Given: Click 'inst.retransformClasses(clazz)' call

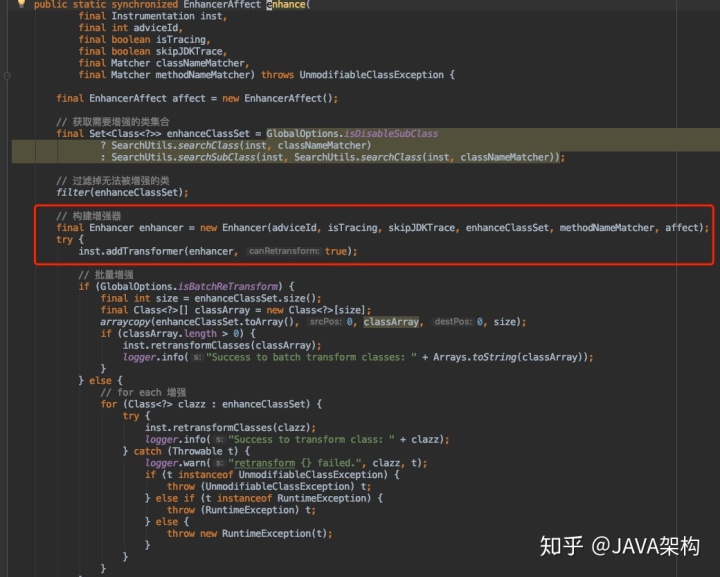Looking at the screenshot, I should pyautogui.click(x=228, y=428).
